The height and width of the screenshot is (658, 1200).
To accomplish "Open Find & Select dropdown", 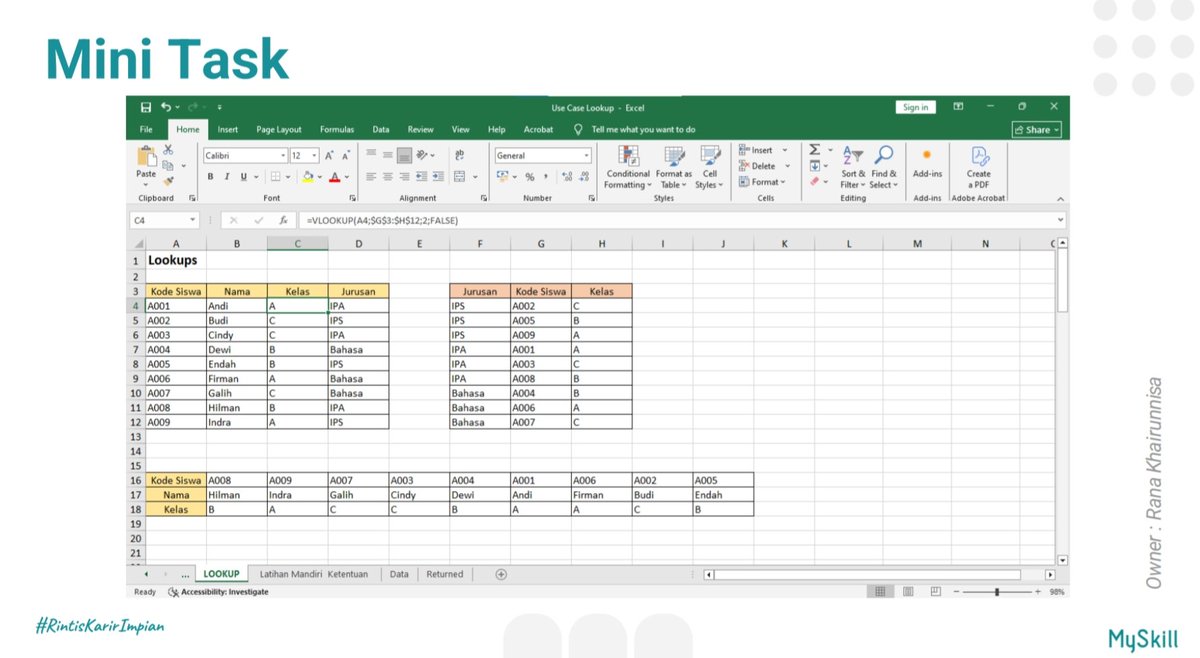I will [x=884, y=167].
